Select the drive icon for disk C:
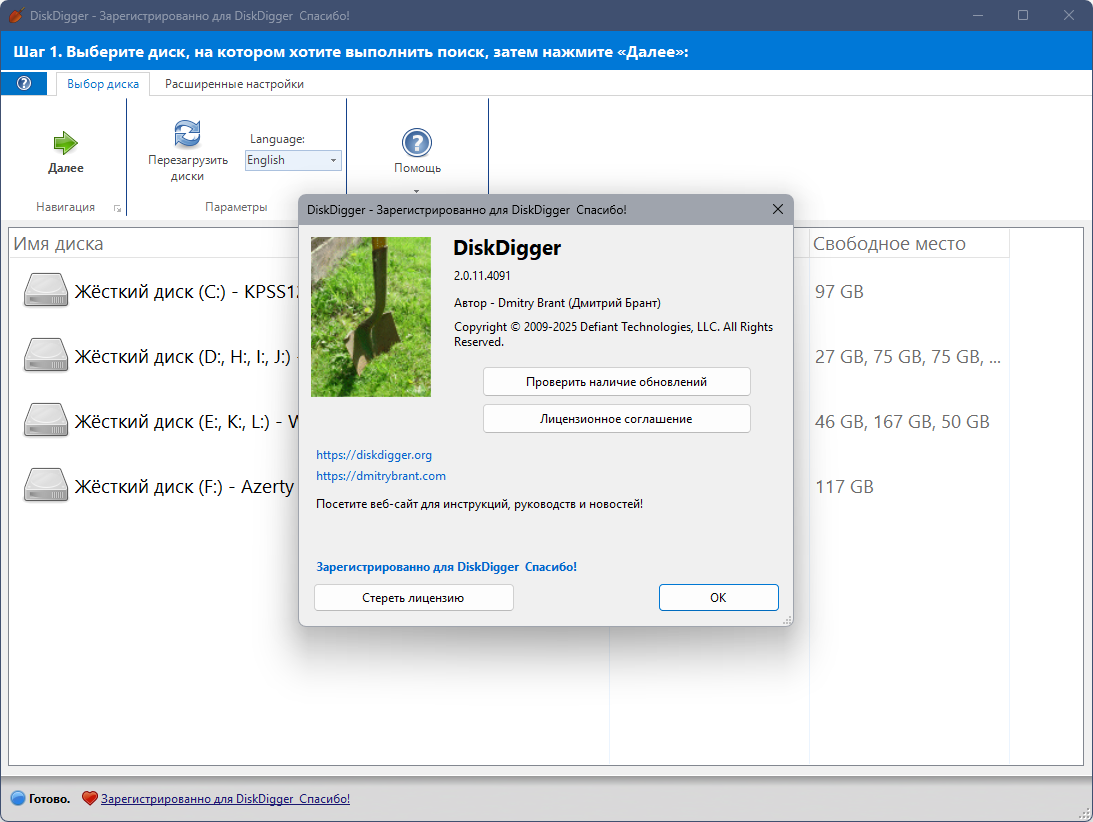 point(46,290)
